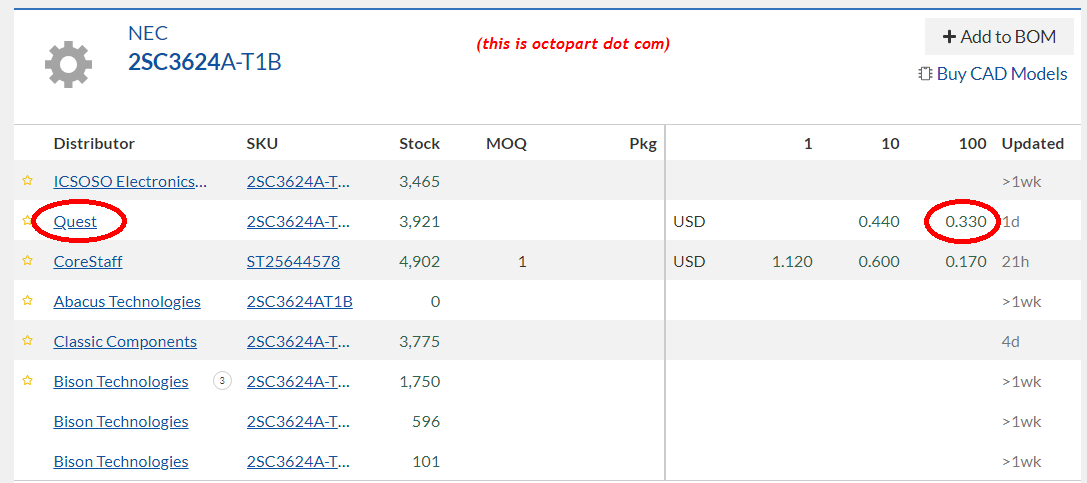1087x483 pixels.
Task: Open the Abacus Technologies distributor link
Action: [x=127, y=301]
